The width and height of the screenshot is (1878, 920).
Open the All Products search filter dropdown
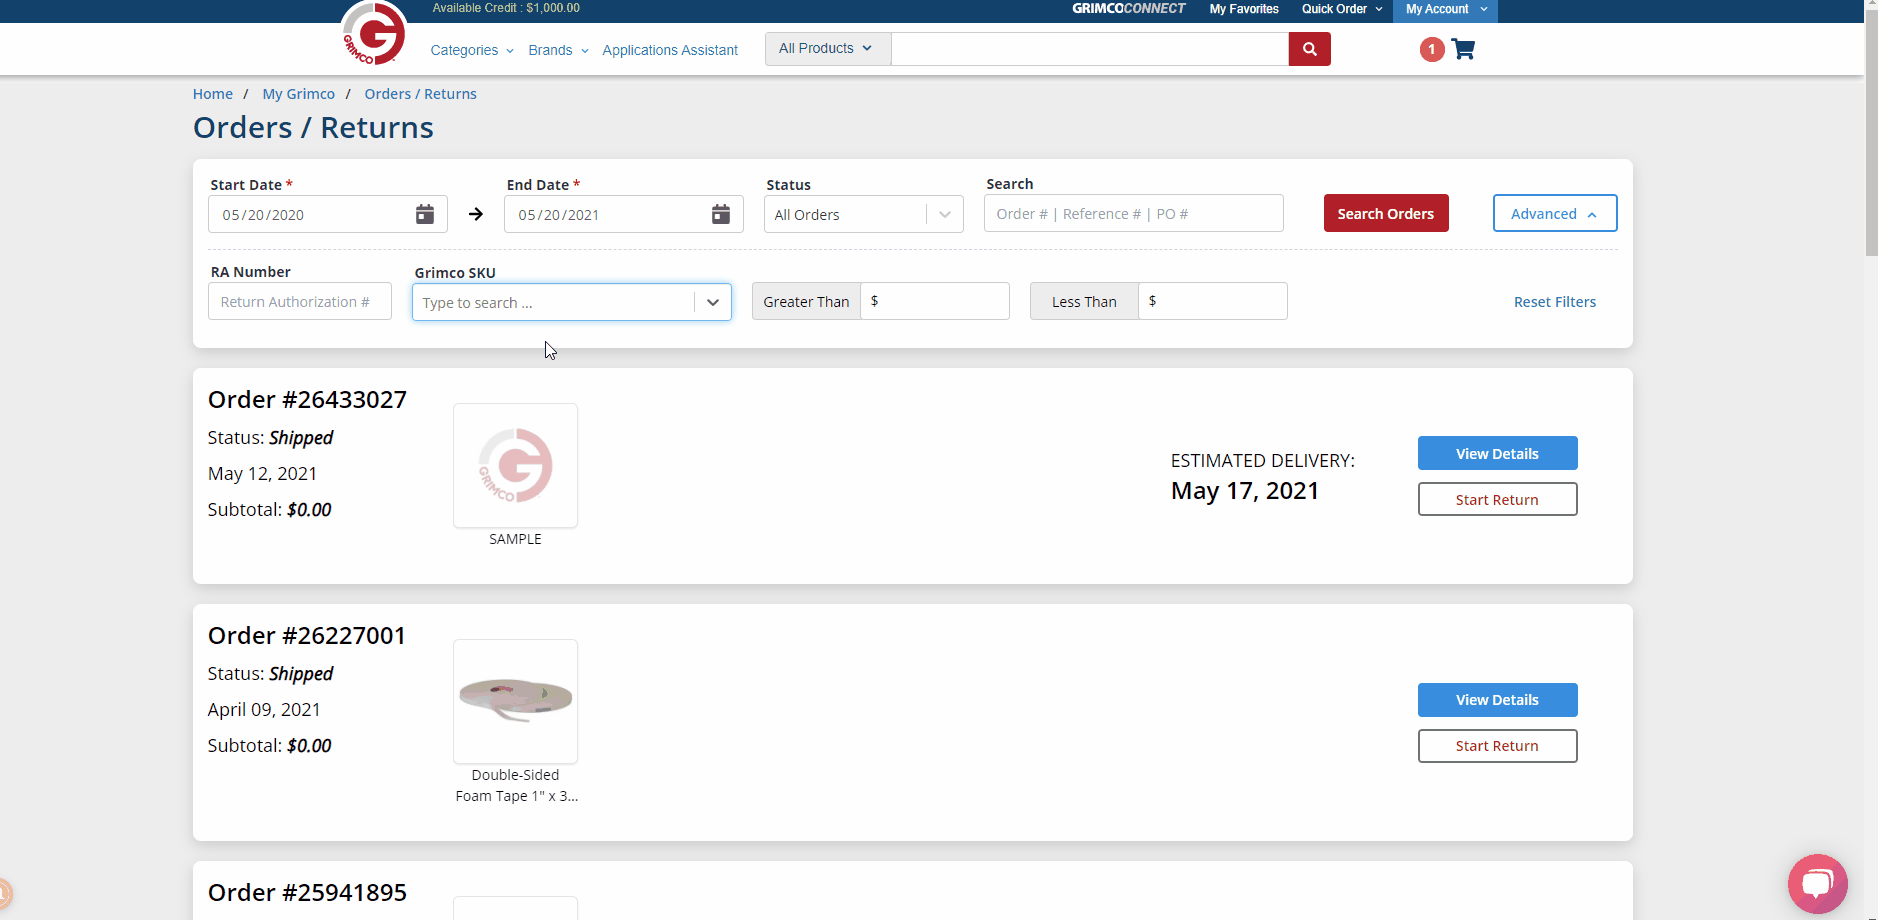tap(827, 49)
